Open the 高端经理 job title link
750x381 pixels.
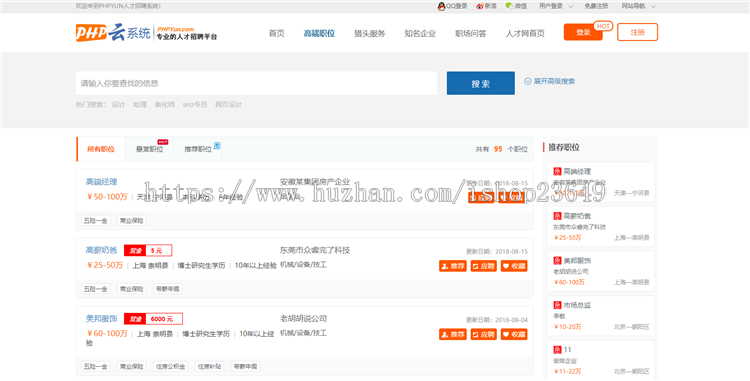click(101, 182)
